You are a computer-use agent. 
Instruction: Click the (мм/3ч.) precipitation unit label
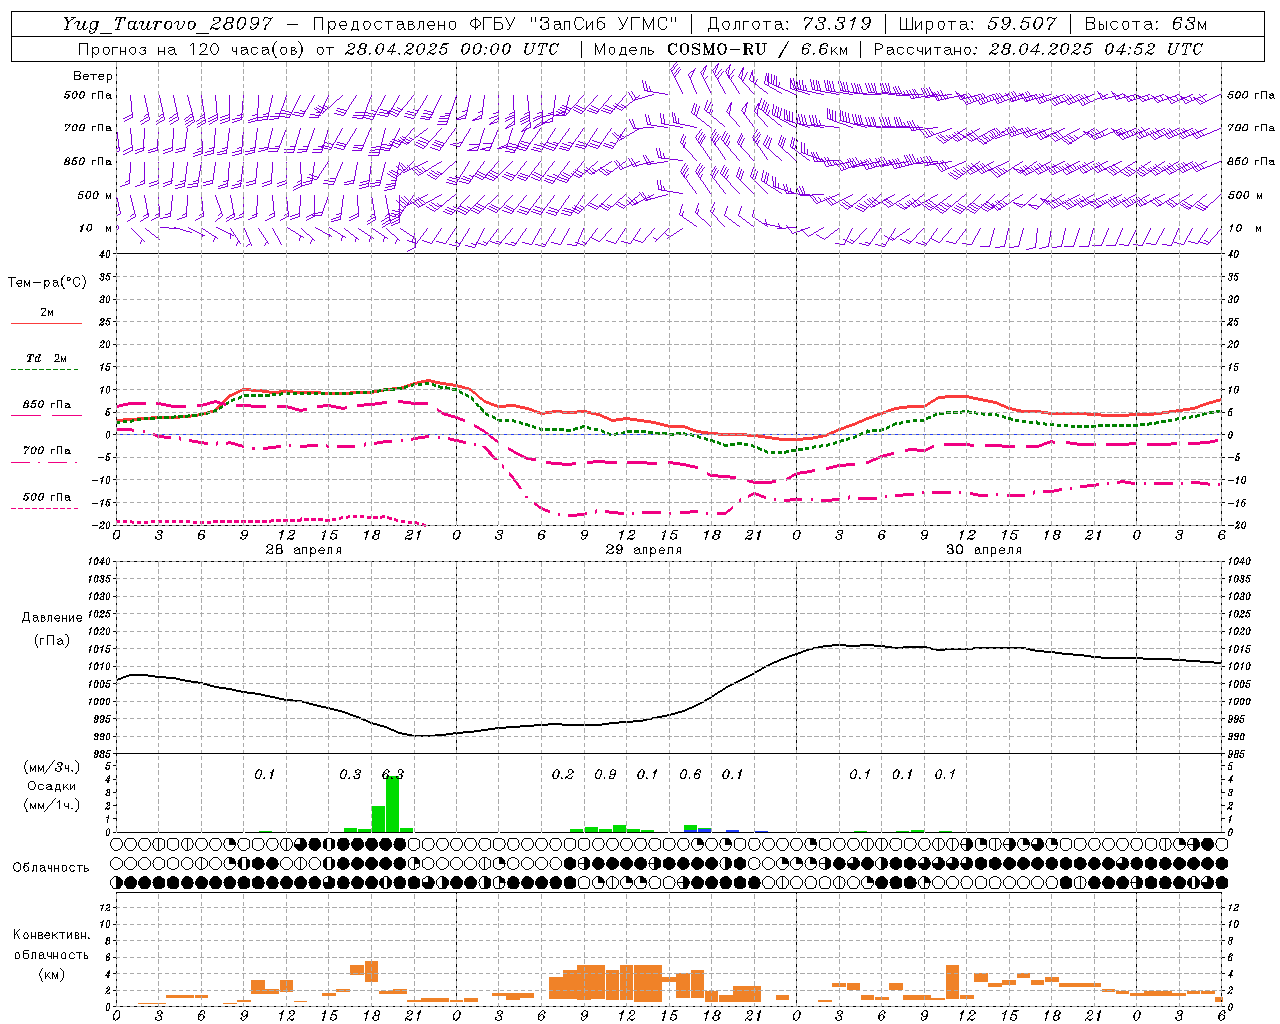[x=52, y=767]
